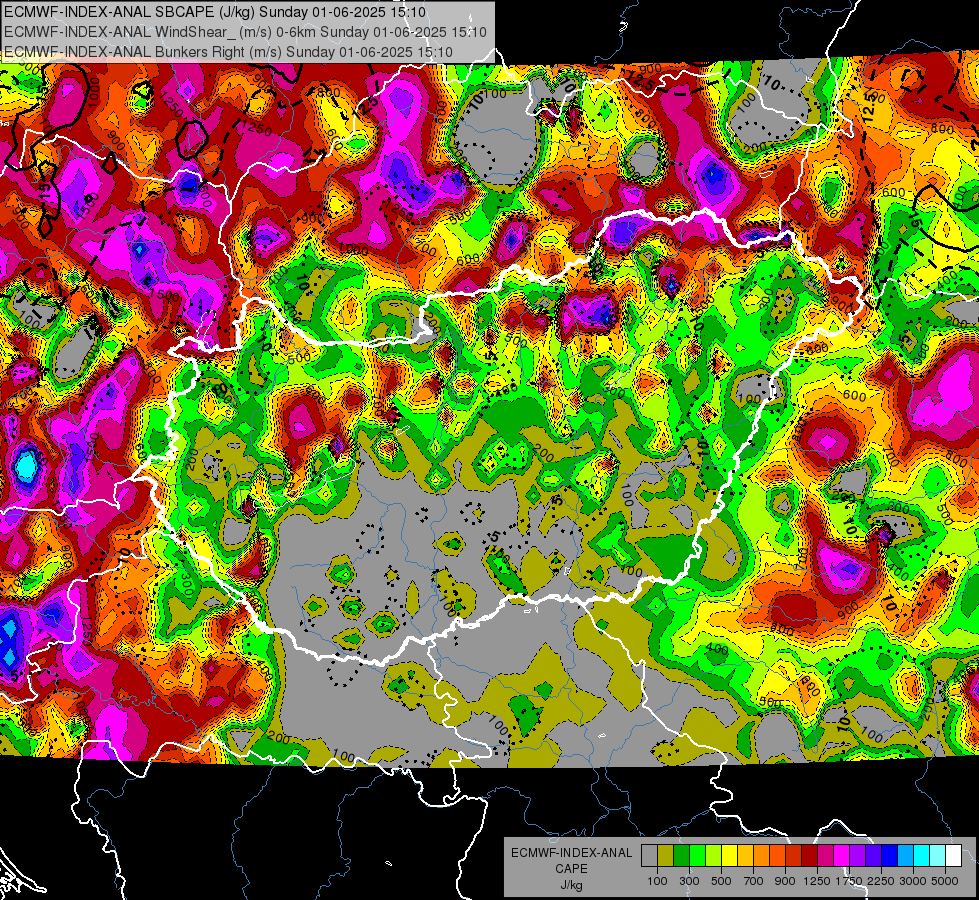Click the violet purple legend swatch
The image size is (979, 900).
pos(858,855)
